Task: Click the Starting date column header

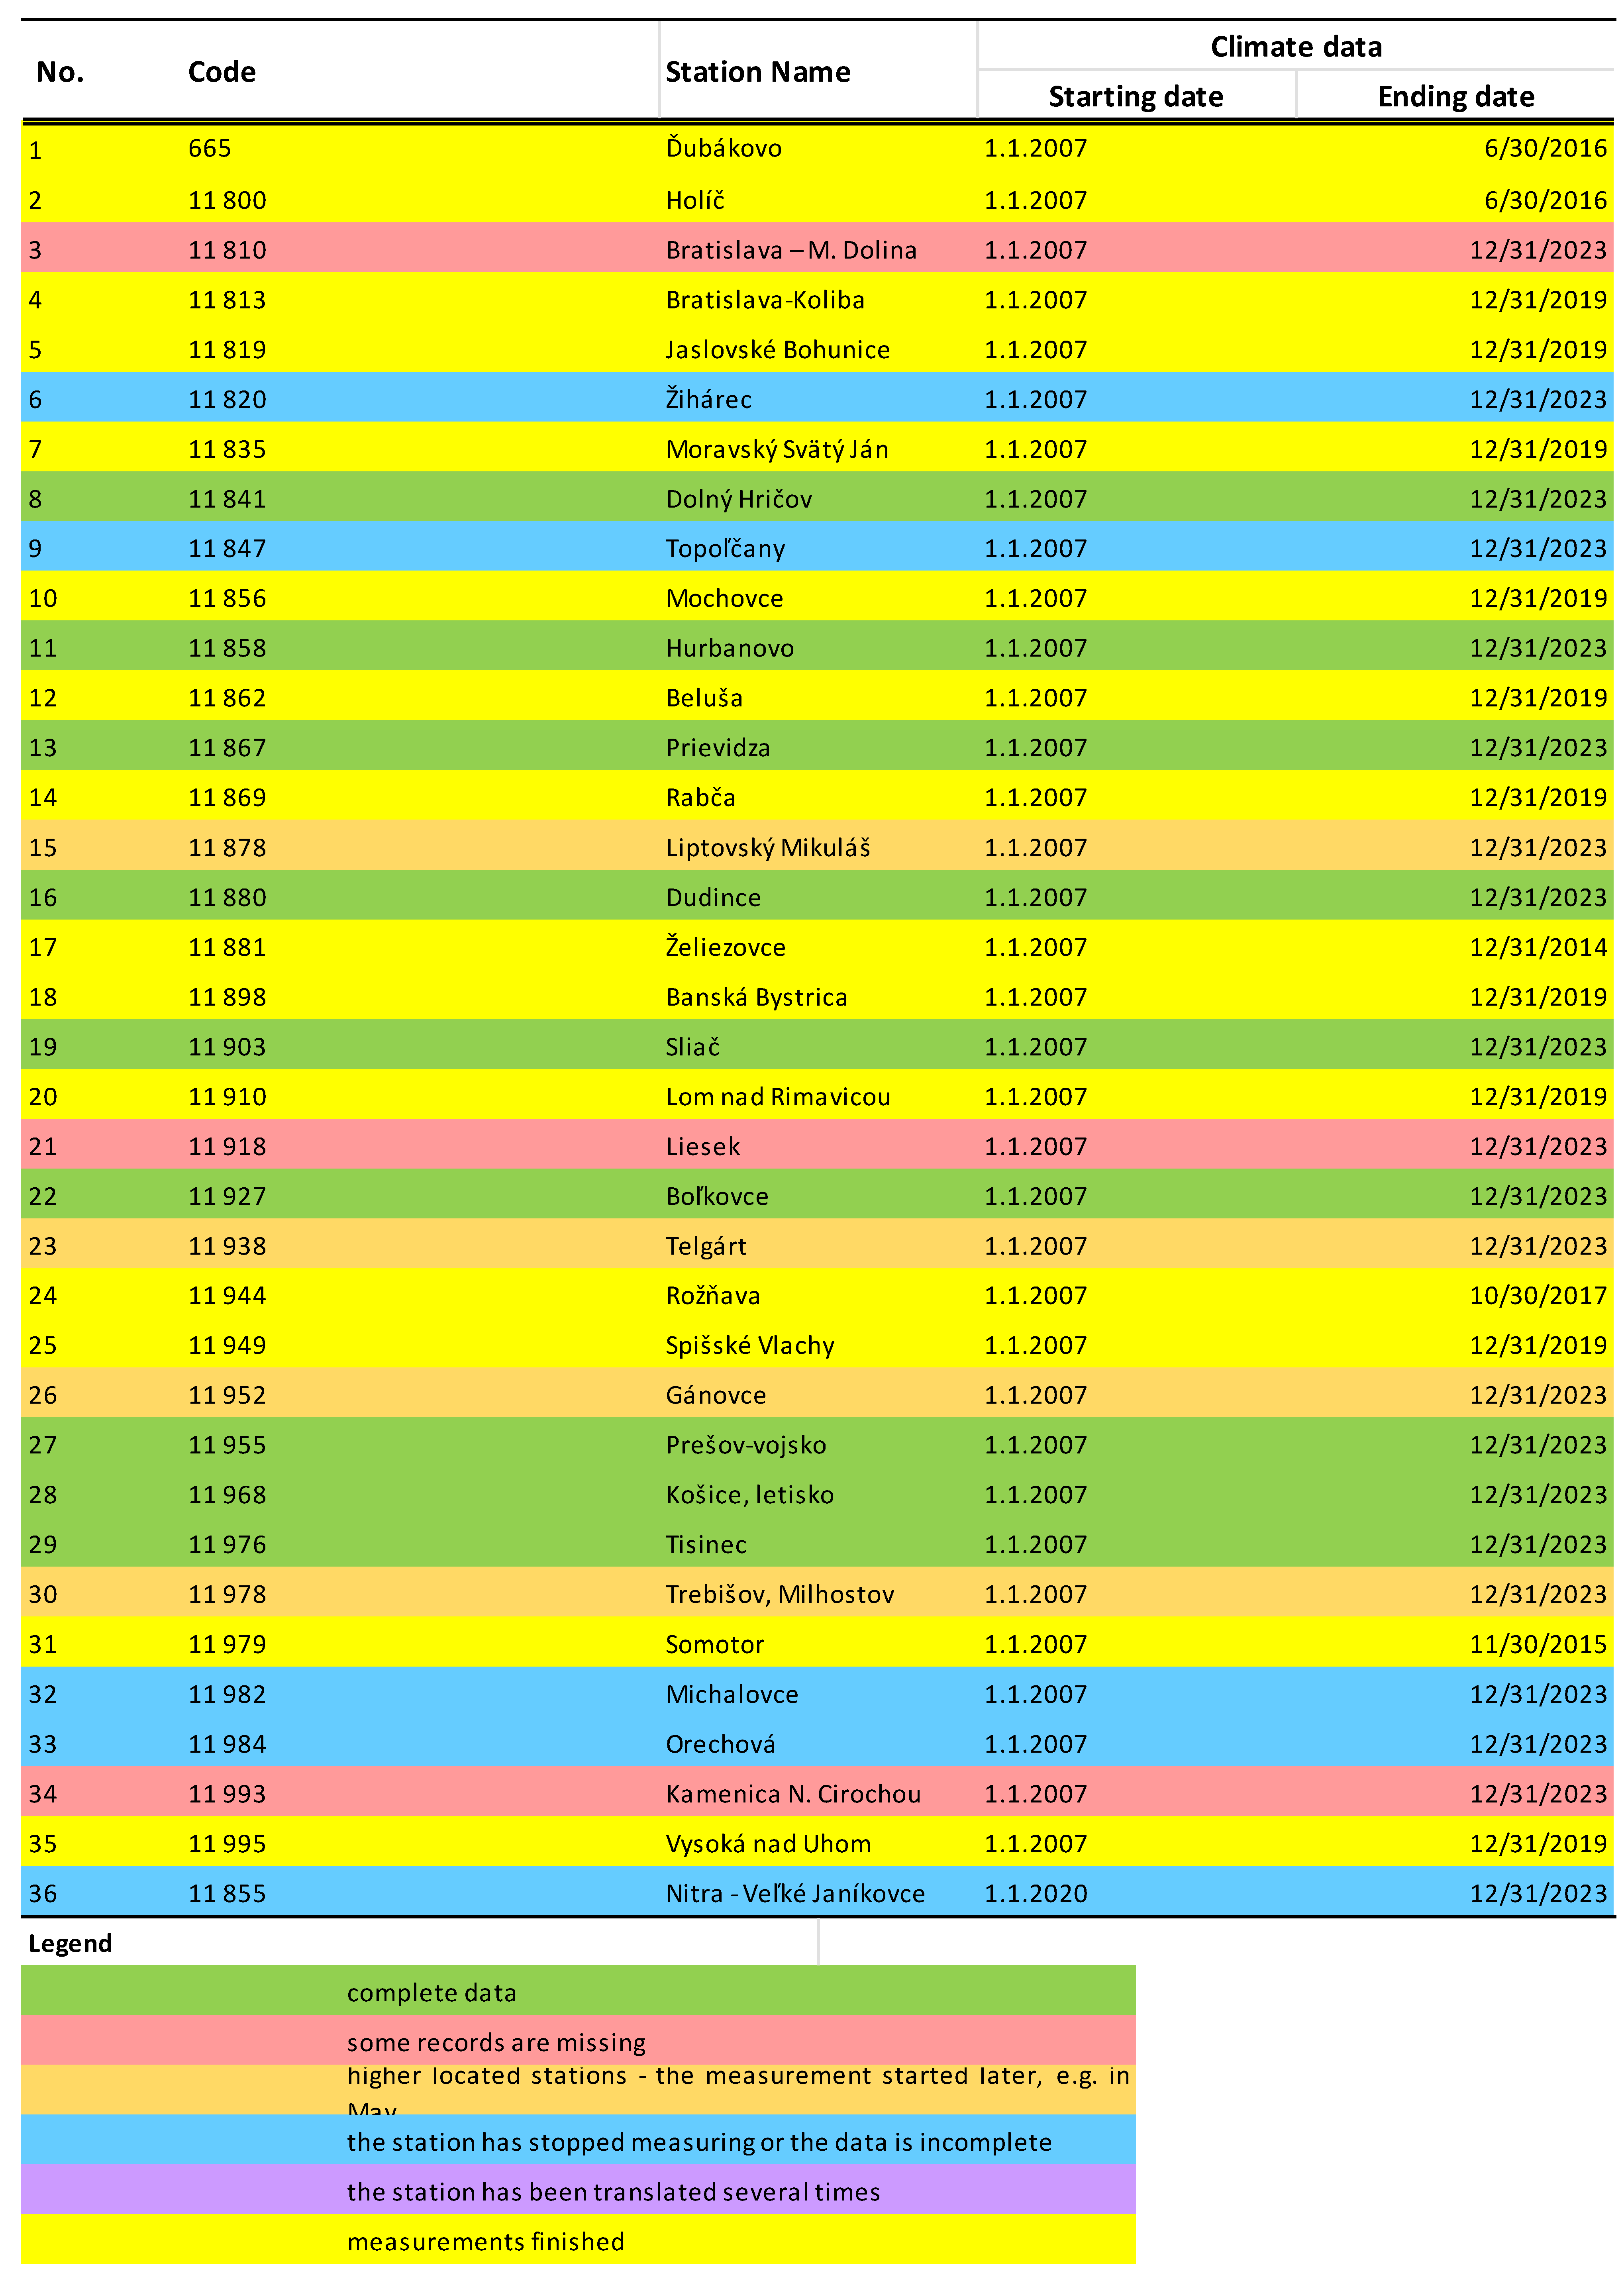Action: [x=1135, y=96]
